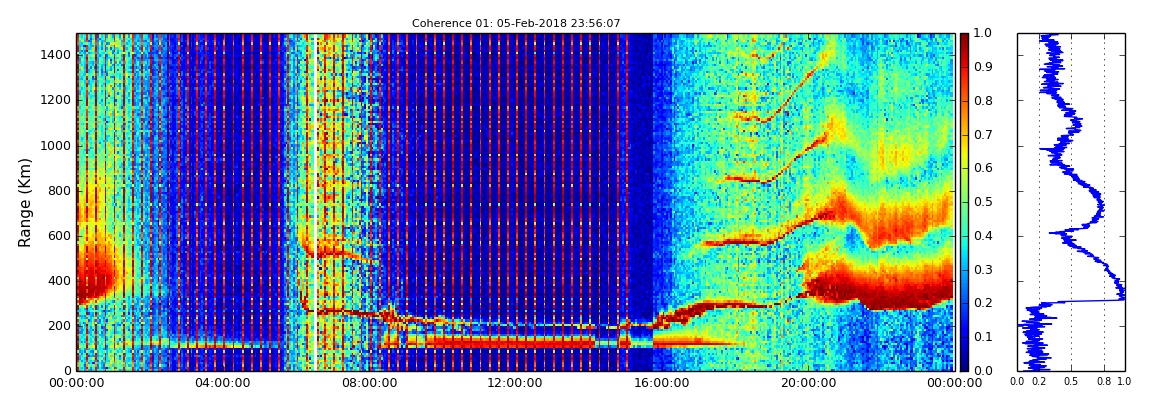1150x407 pixels.
Task: Click the 0.9 colorbar tick label
Action: pos(981,67)
